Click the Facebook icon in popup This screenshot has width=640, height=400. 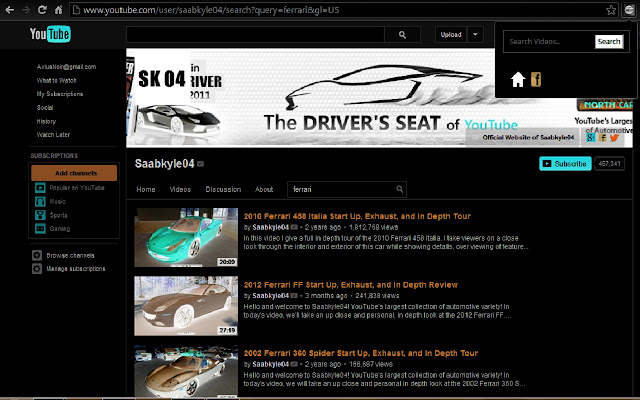tap(536, 79)
